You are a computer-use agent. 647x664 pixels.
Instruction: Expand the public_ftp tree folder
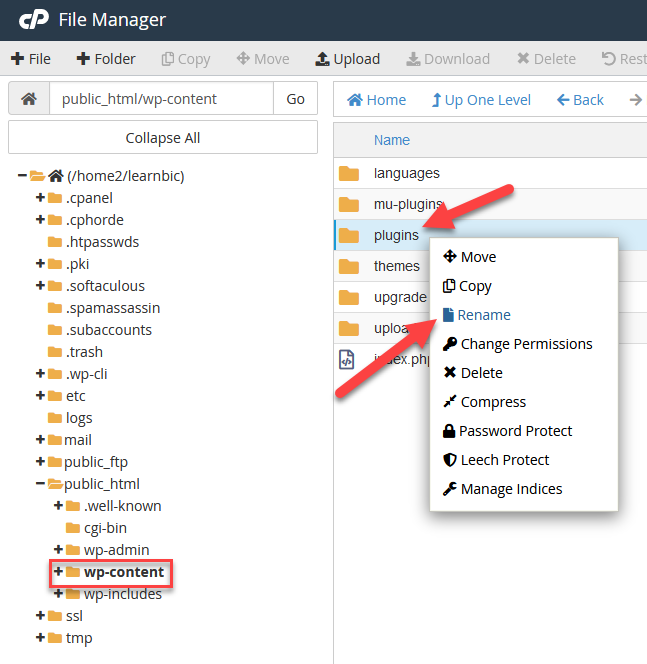pos(41,462)
